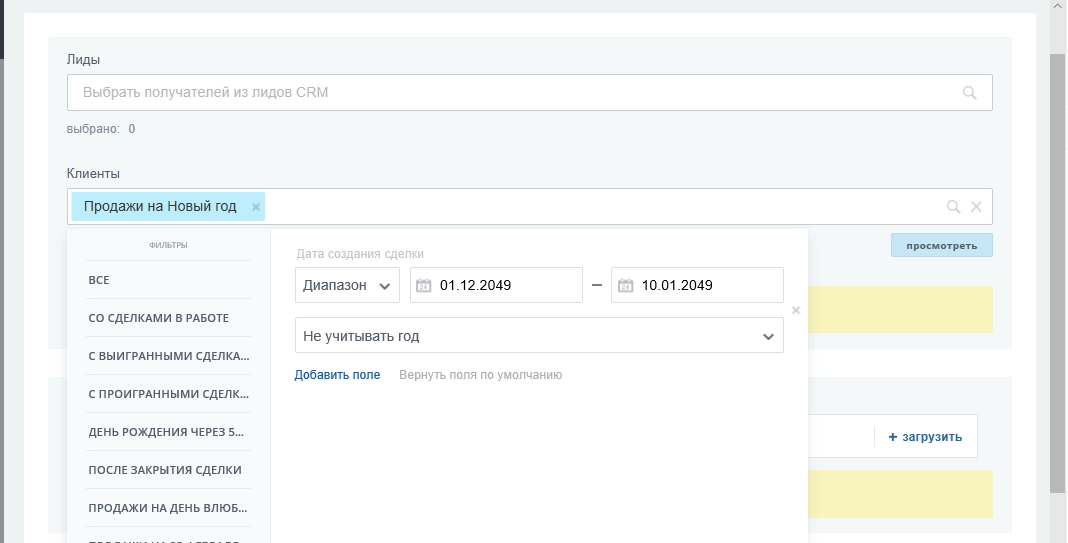Choose 'С проигранными сделками' filter

[x=168, y=394]
